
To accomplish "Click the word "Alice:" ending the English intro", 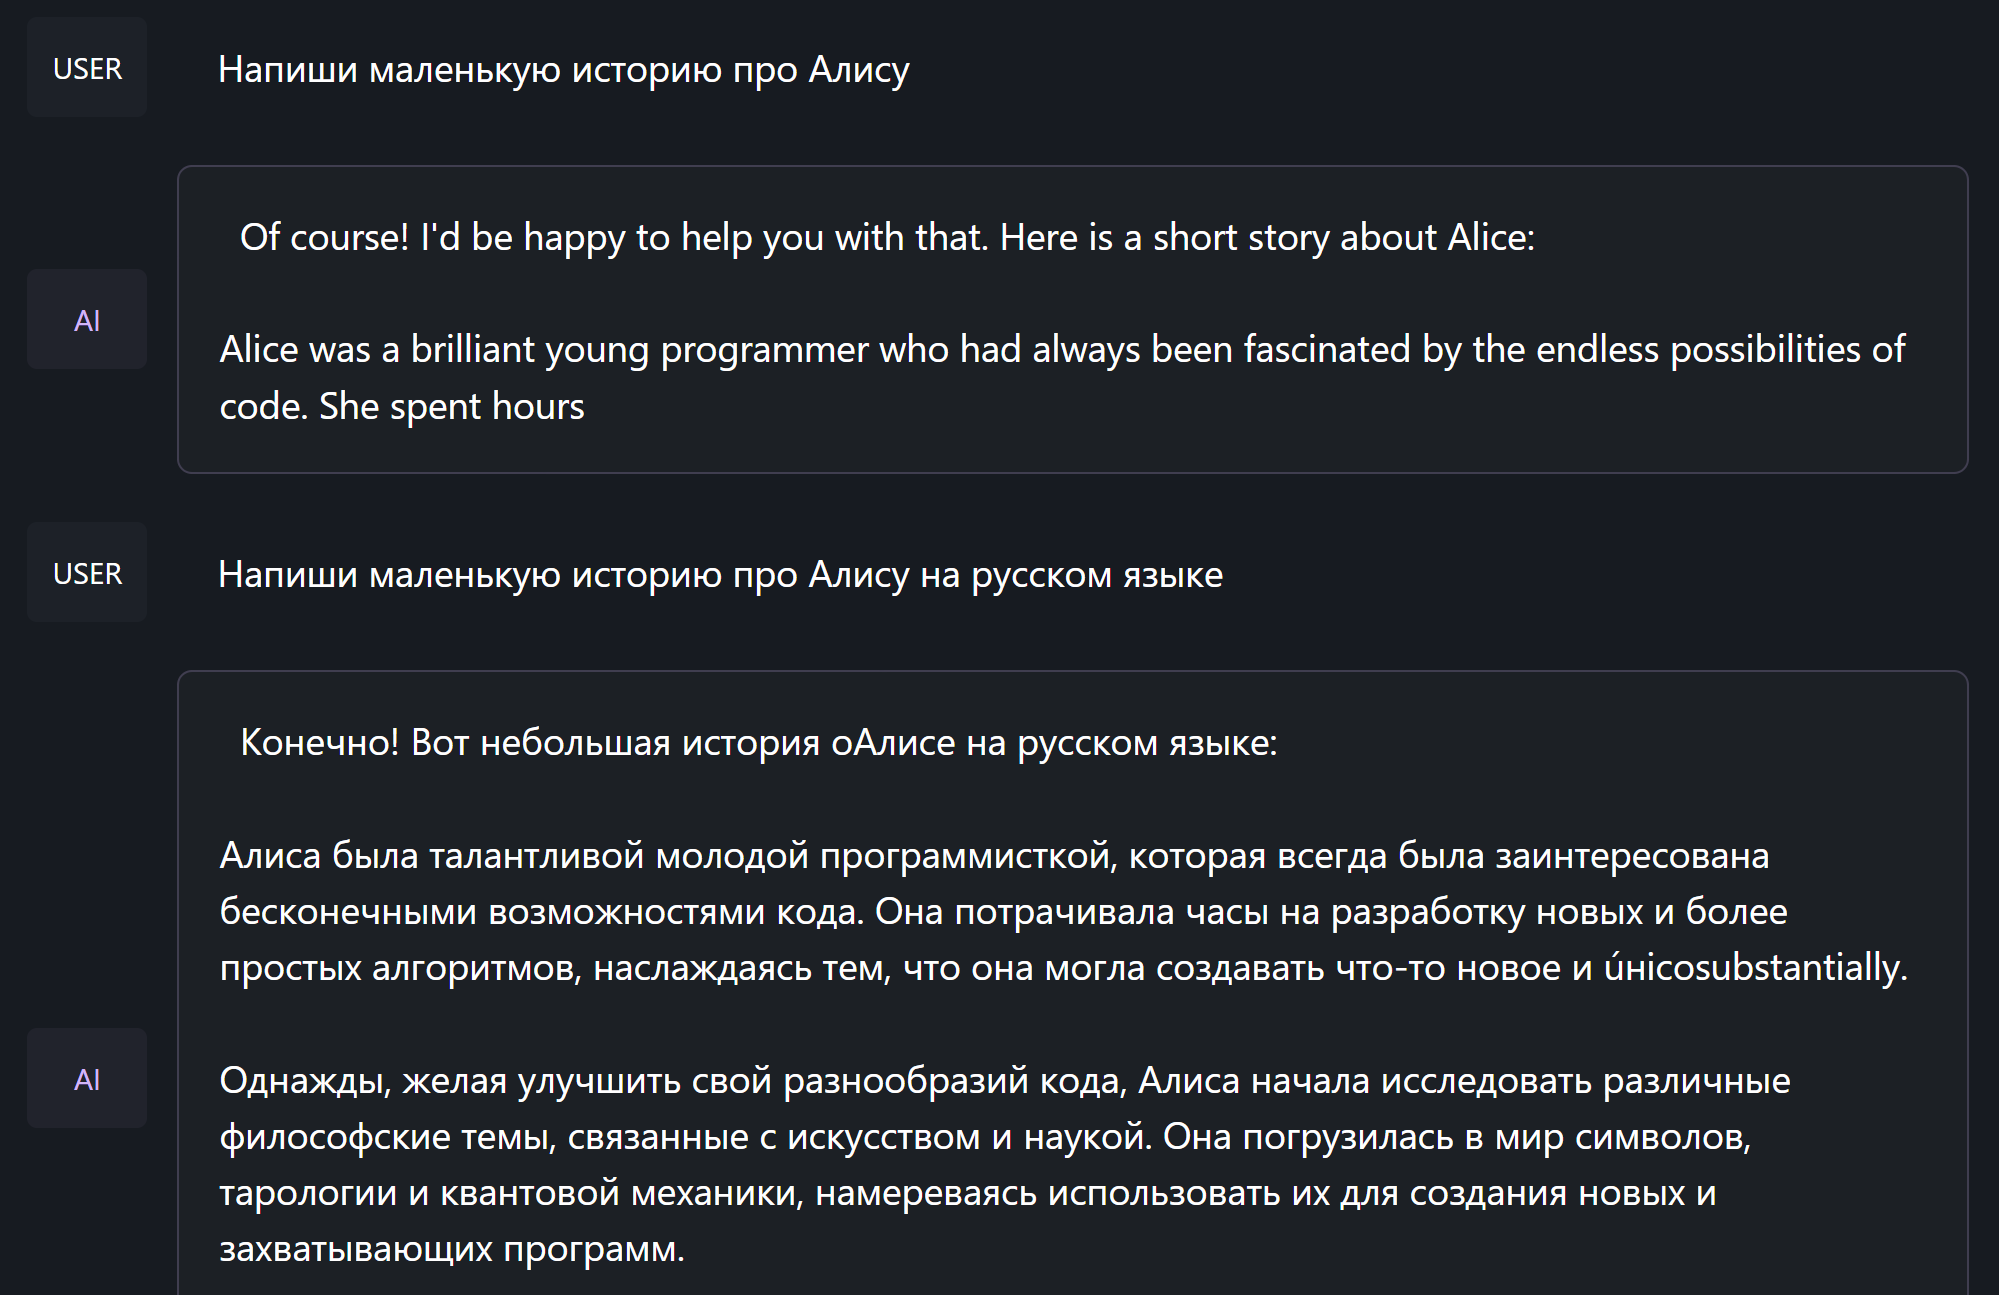I will pos(1491,238).
